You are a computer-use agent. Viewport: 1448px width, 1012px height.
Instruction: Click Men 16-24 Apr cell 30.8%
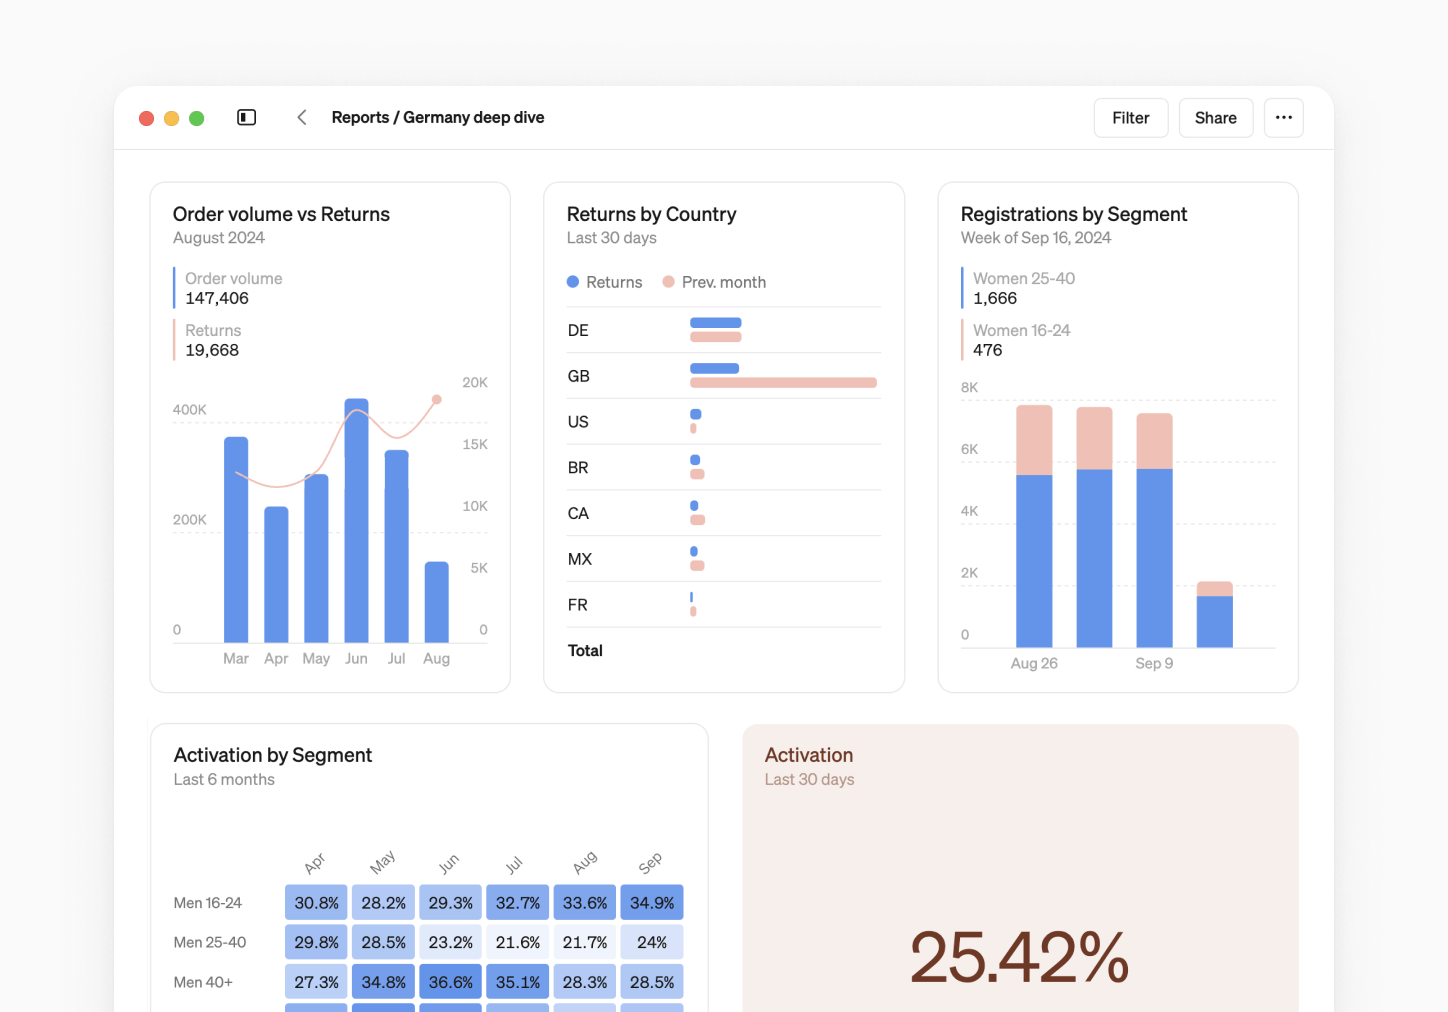click(316, 903)
